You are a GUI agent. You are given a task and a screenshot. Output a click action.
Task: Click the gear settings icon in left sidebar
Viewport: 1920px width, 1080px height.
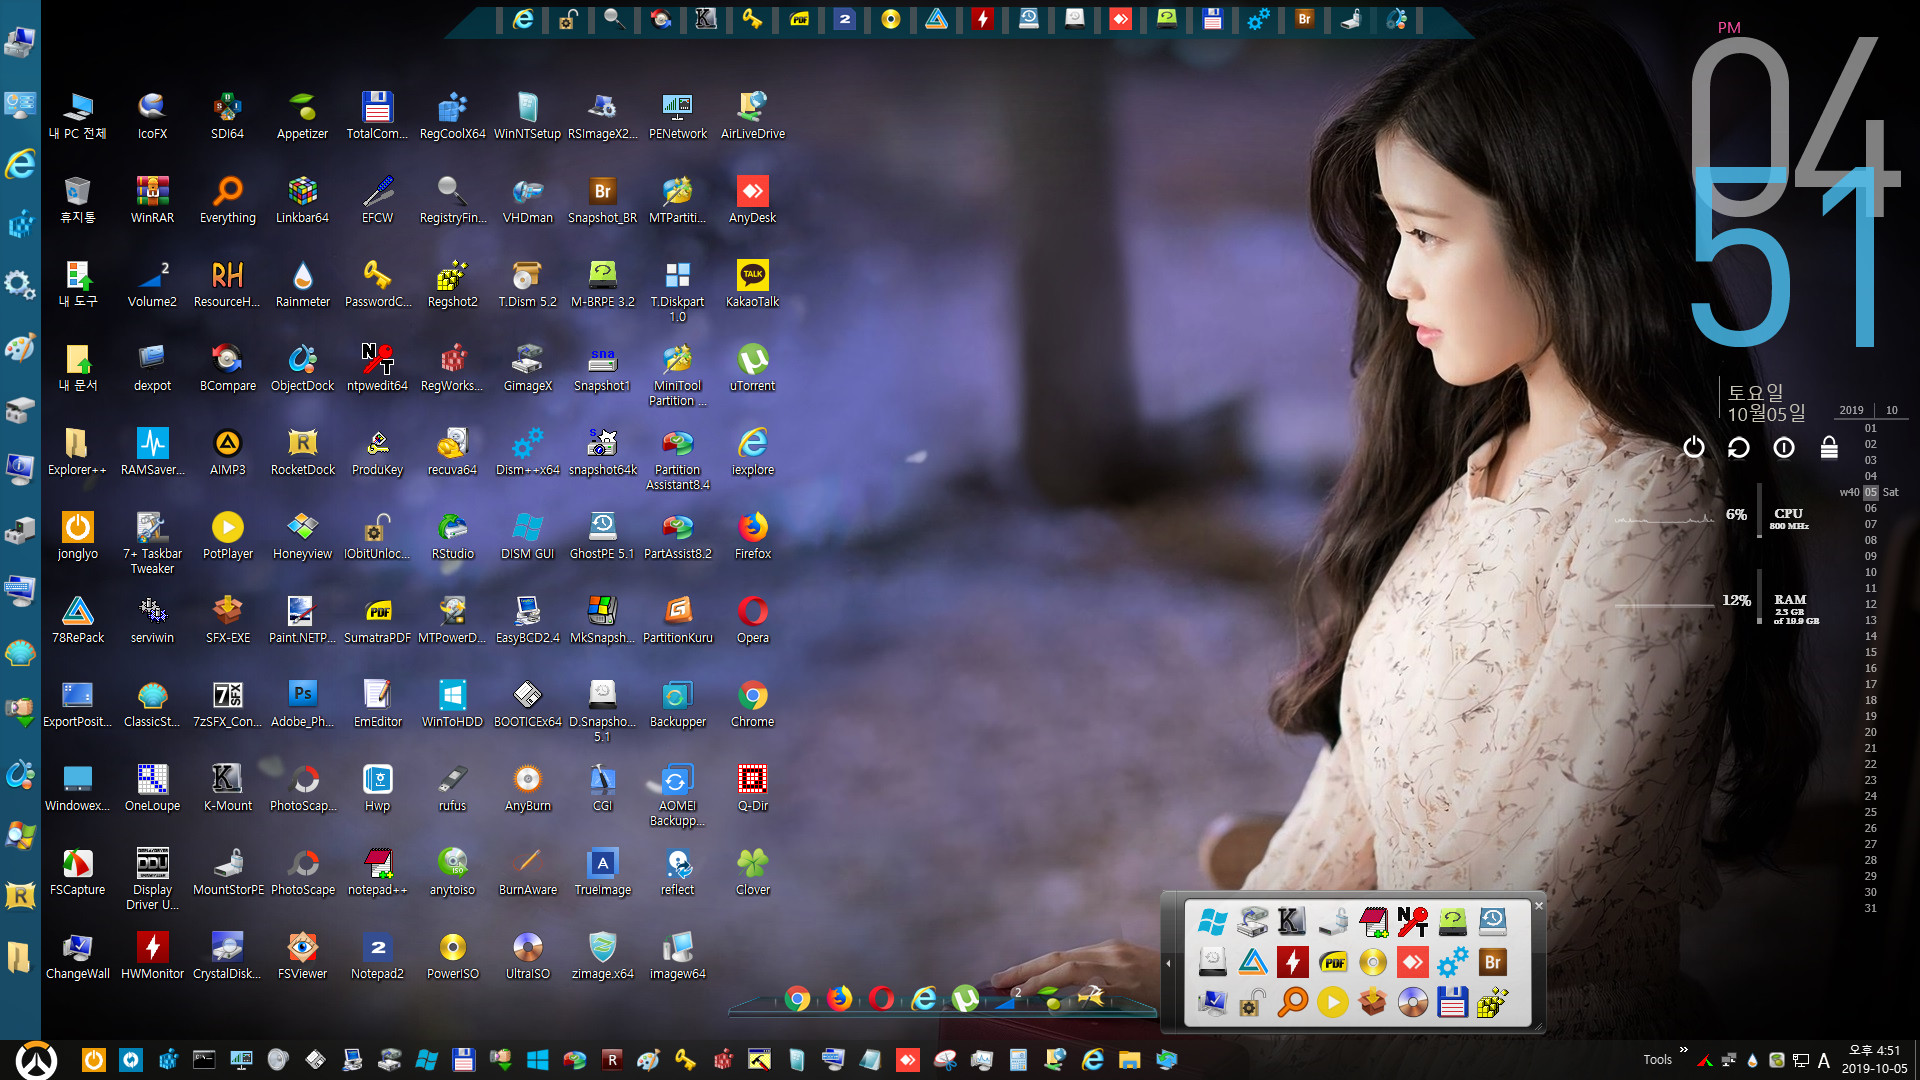pyautogui.click(x=20, y=285)
